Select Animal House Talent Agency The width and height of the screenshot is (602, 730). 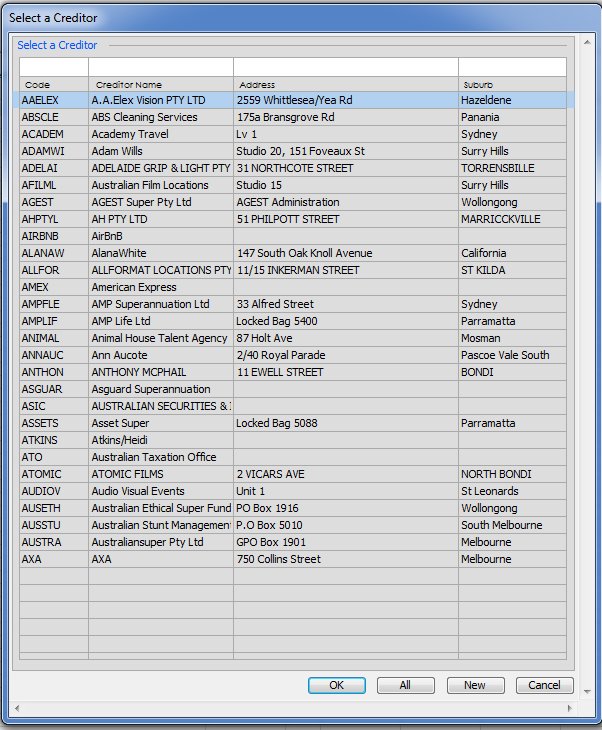pos(159,338)
